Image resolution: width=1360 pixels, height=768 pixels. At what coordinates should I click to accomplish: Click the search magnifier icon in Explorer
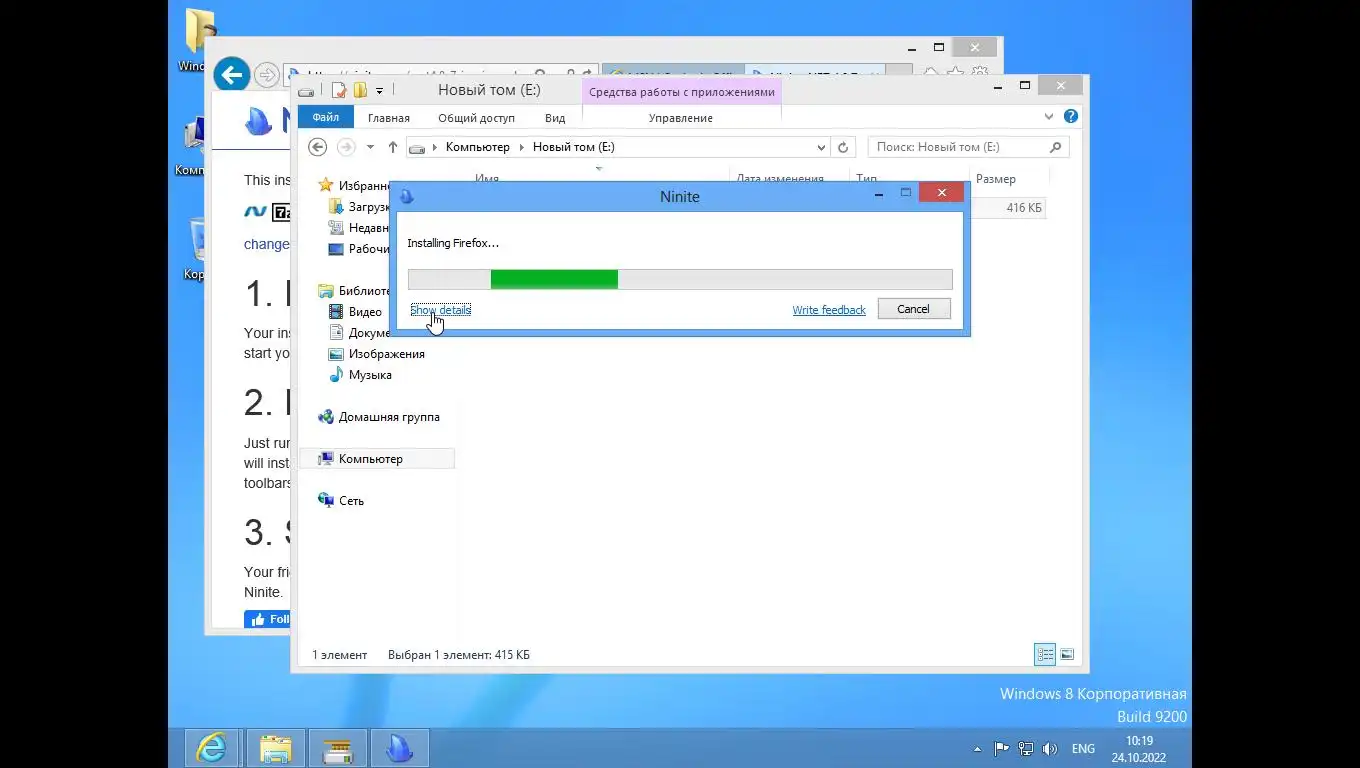[x=1055, y=147]
